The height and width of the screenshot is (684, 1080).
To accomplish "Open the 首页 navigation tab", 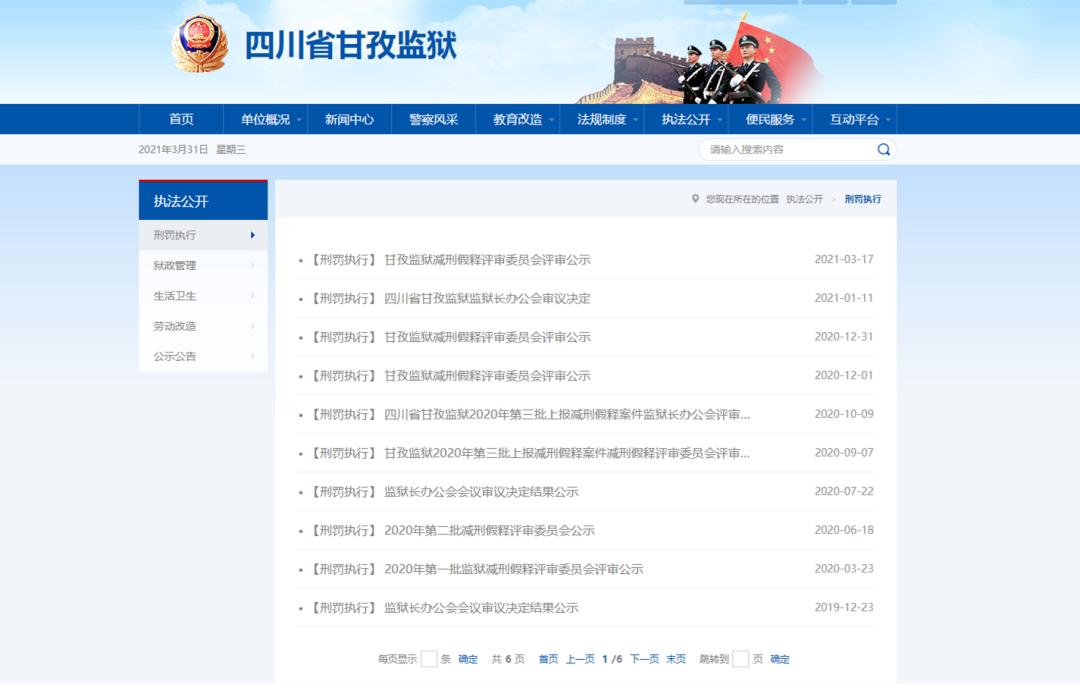I will (181, 119).
